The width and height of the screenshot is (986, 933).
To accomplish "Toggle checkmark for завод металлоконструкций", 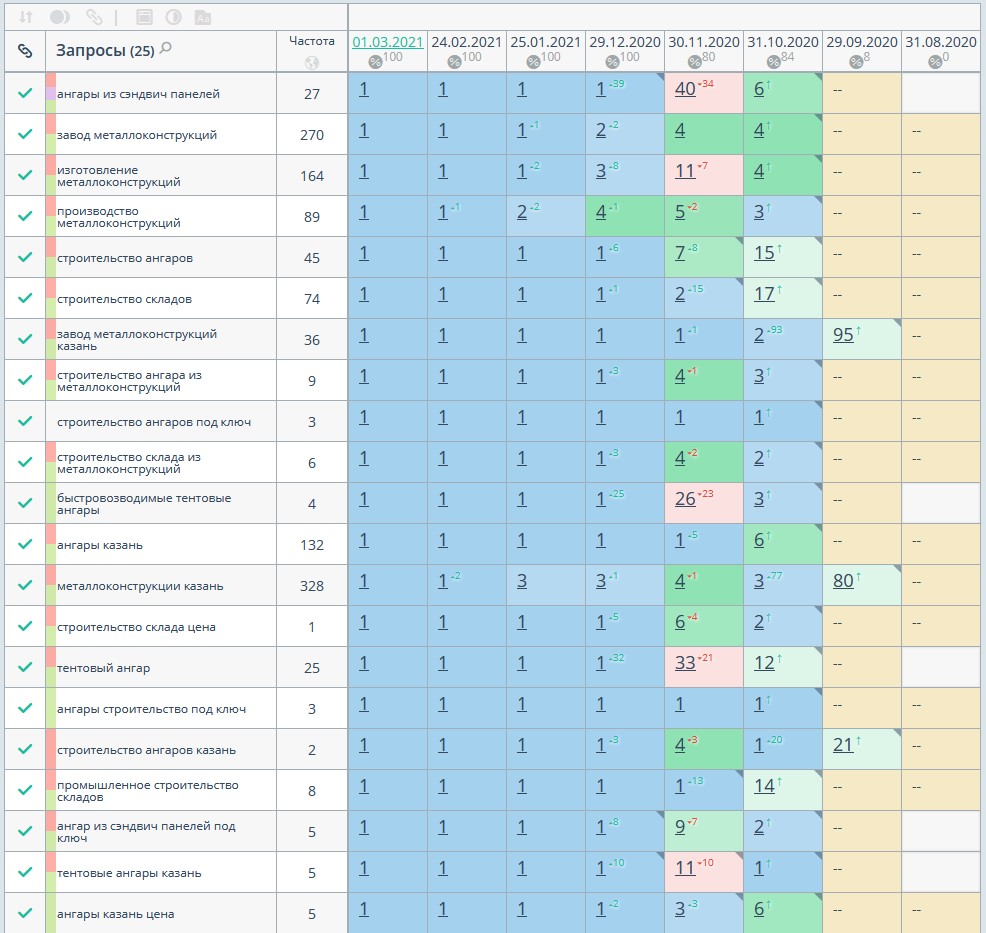I will pos(25,134).
